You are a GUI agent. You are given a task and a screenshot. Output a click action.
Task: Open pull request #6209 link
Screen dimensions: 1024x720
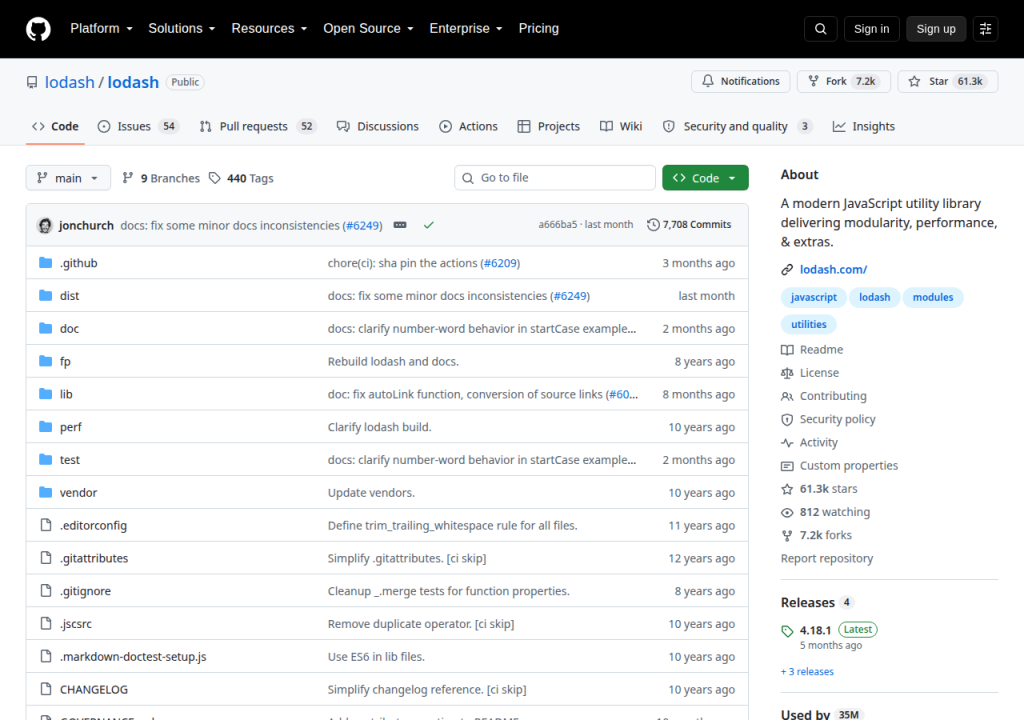tap(500, 263)
